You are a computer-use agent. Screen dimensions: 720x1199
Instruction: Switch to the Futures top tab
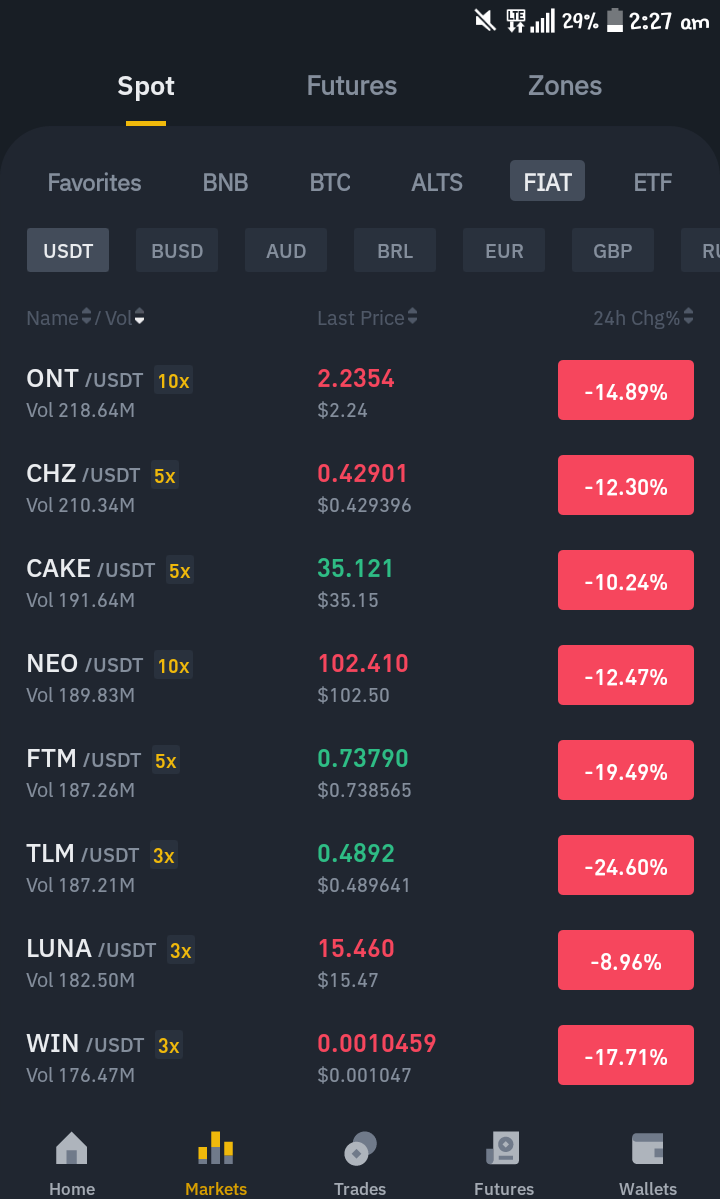tap(352, 86)
